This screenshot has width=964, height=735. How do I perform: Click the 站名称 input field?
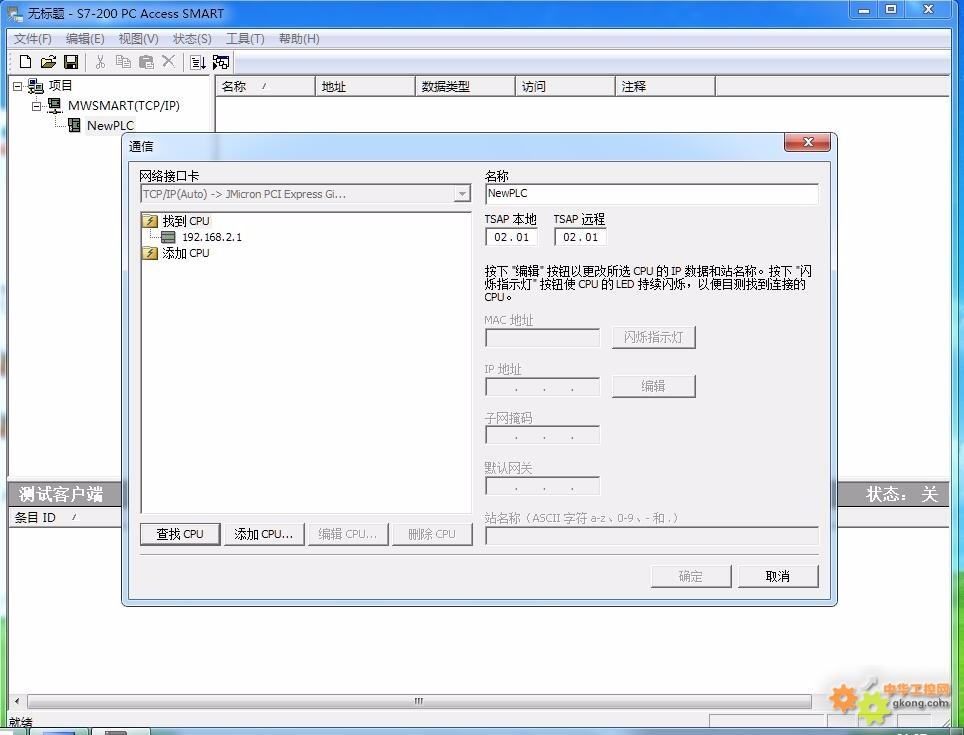[652, 536]
